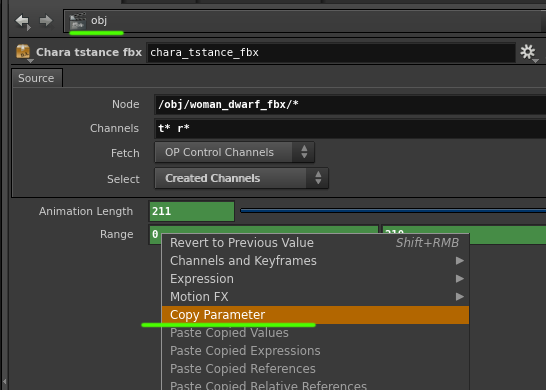
Task: Click the obj network clapperboard icon
Action: pos(77,21)
